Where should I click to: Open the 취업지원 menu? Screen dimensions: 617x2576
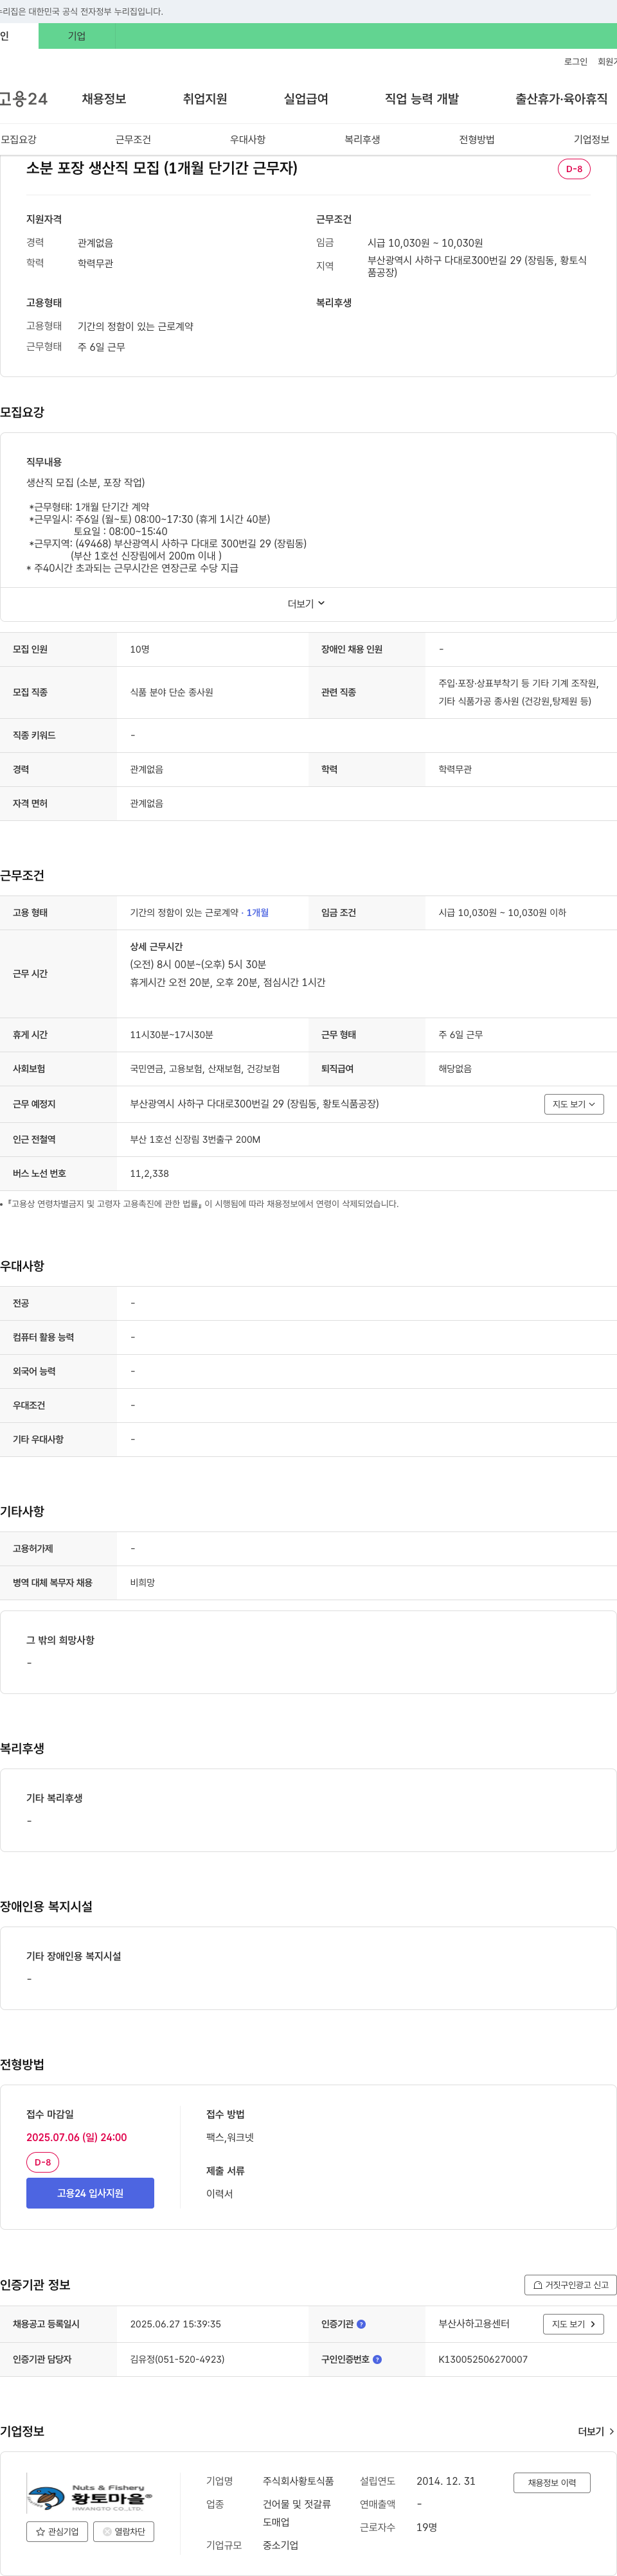(x=205, y=99)
